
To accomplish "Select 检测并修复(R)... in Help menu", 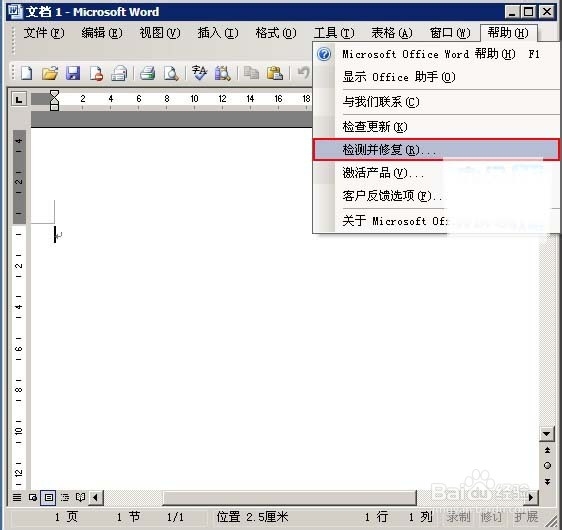I will pyautogui.click(x=436, y=149).
